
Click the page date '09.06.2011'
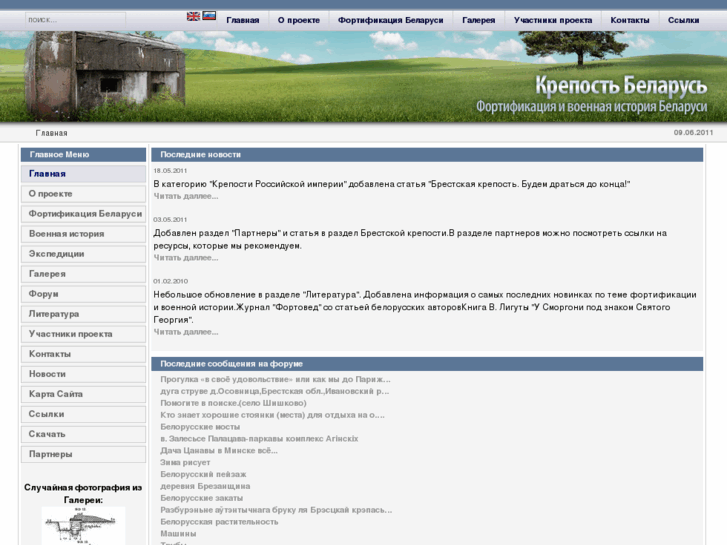[693, 133]
